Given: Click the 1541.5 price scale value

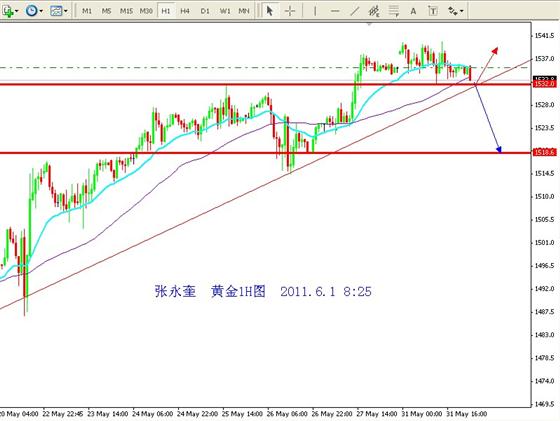Looking at the screenshot, I should point(544,35).
